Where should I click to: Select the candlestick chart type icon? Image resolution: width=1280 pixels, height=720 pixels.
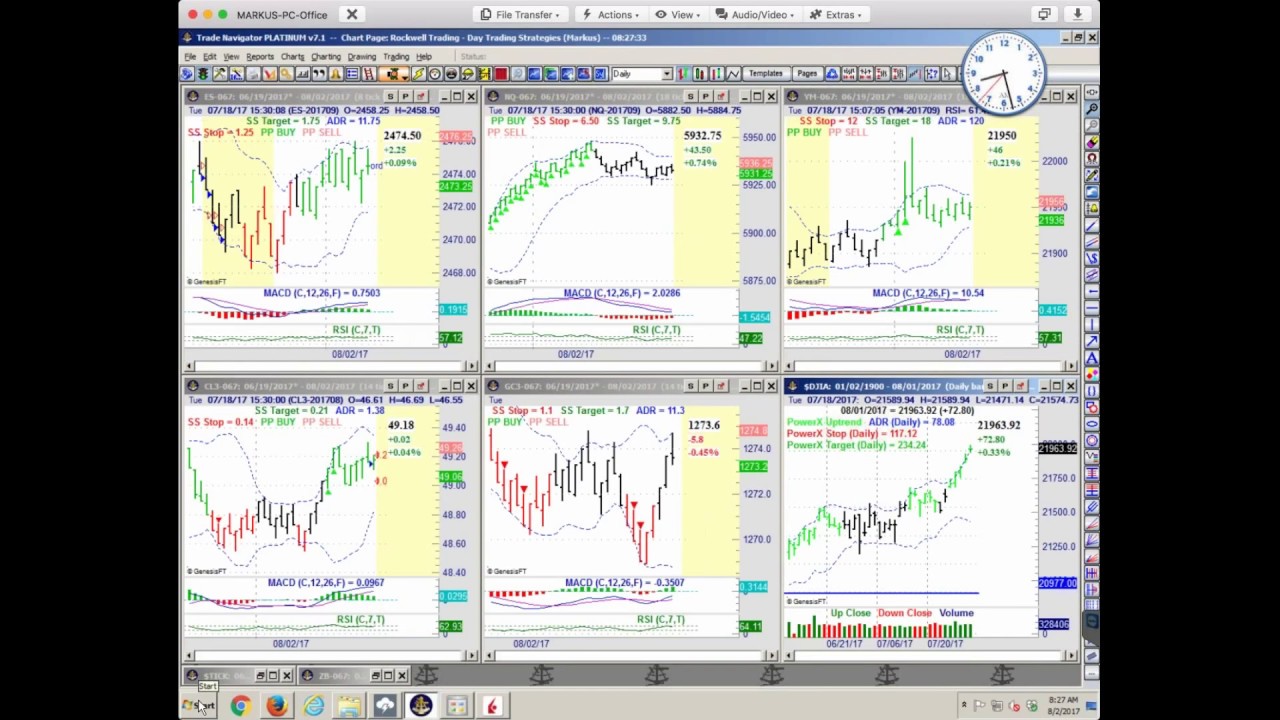point(699,74)
